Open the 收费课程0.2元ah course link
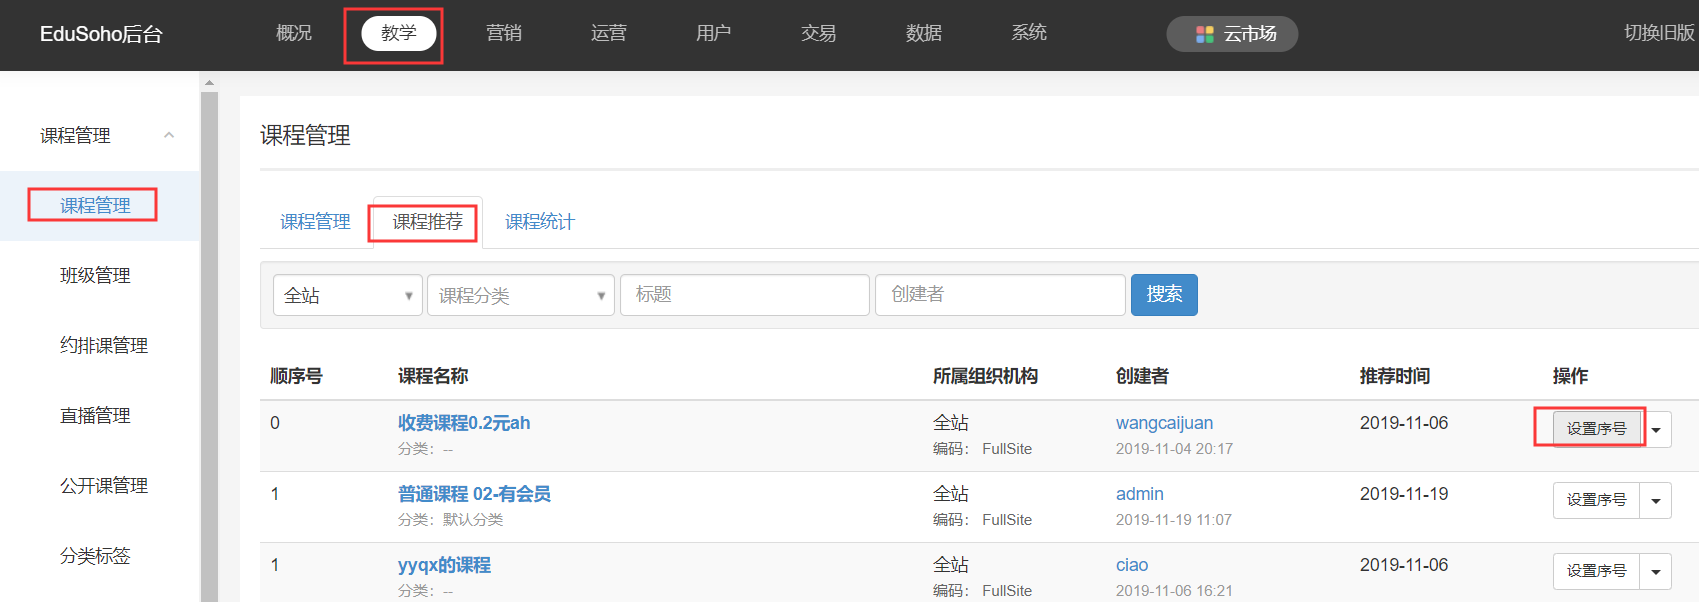The height and width of the screenshot is (602, 1699). (464, 423)
